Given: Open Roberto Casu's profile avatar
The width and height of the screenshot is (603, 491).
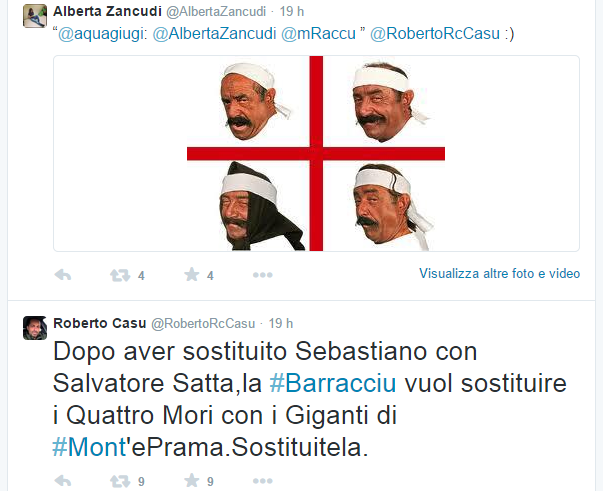Looking at the screenshot, I should point(35,328).
